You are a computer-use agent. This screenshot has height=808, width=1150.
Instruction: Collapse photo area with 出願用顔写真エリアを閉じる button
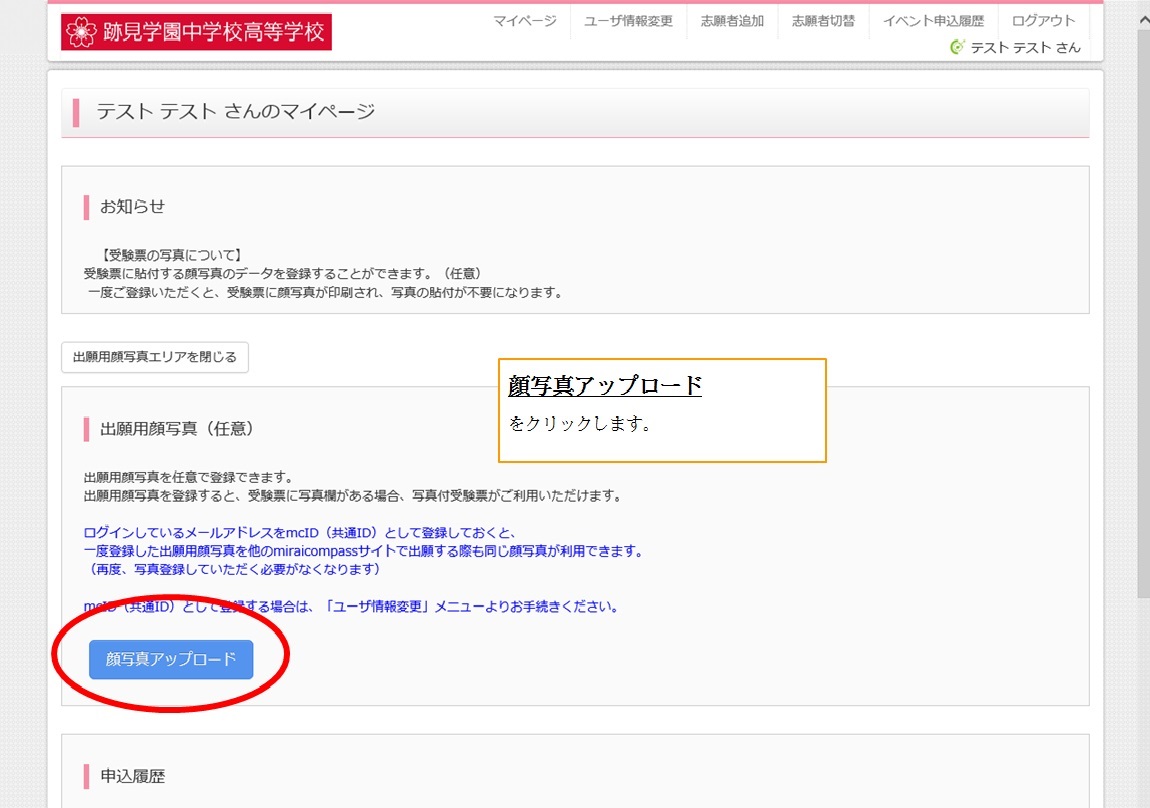tap(155, 357)
